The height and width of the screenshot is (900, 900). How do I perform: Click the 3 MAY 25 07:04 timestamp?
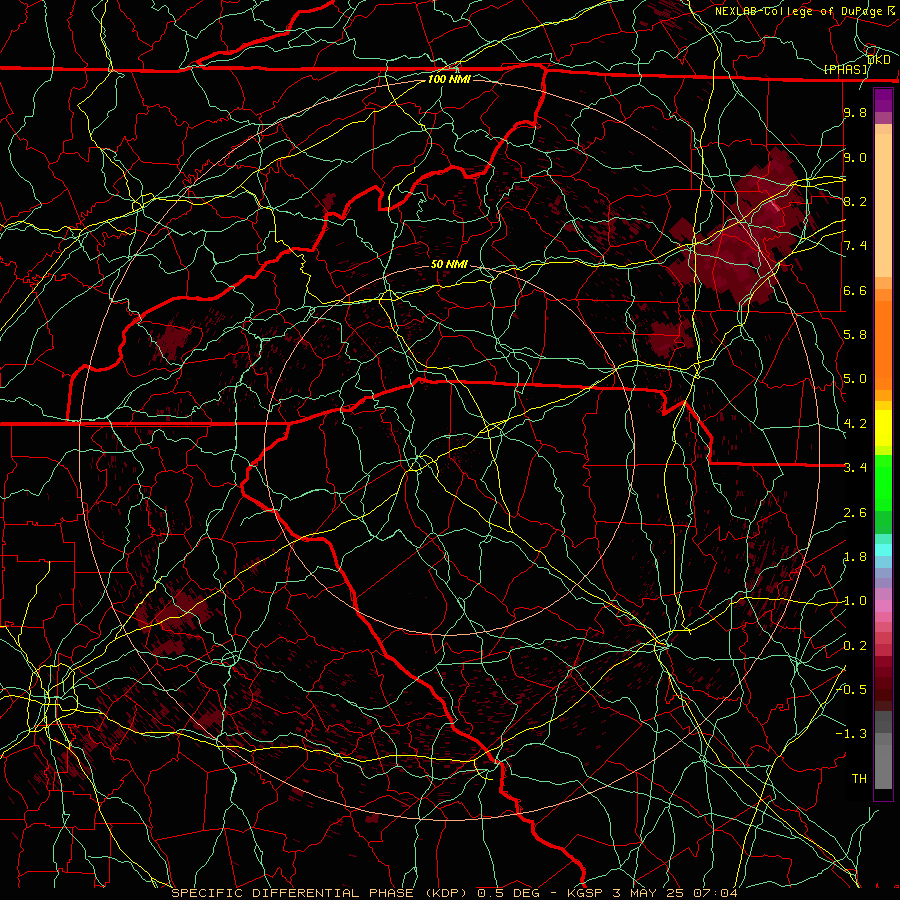(x=674, y=893)
